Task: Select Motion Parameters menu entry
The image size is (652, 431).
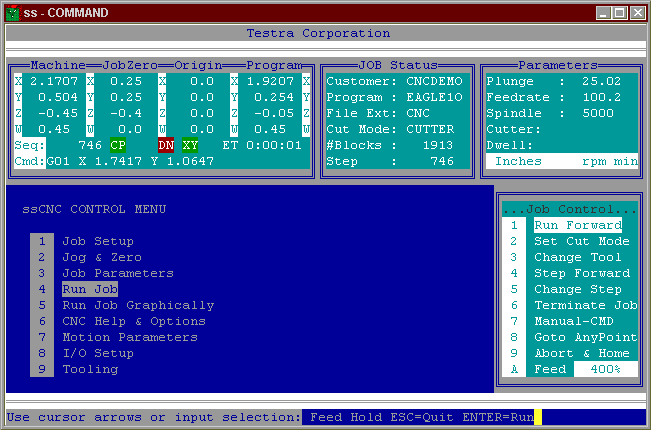Action: point(129,337)
